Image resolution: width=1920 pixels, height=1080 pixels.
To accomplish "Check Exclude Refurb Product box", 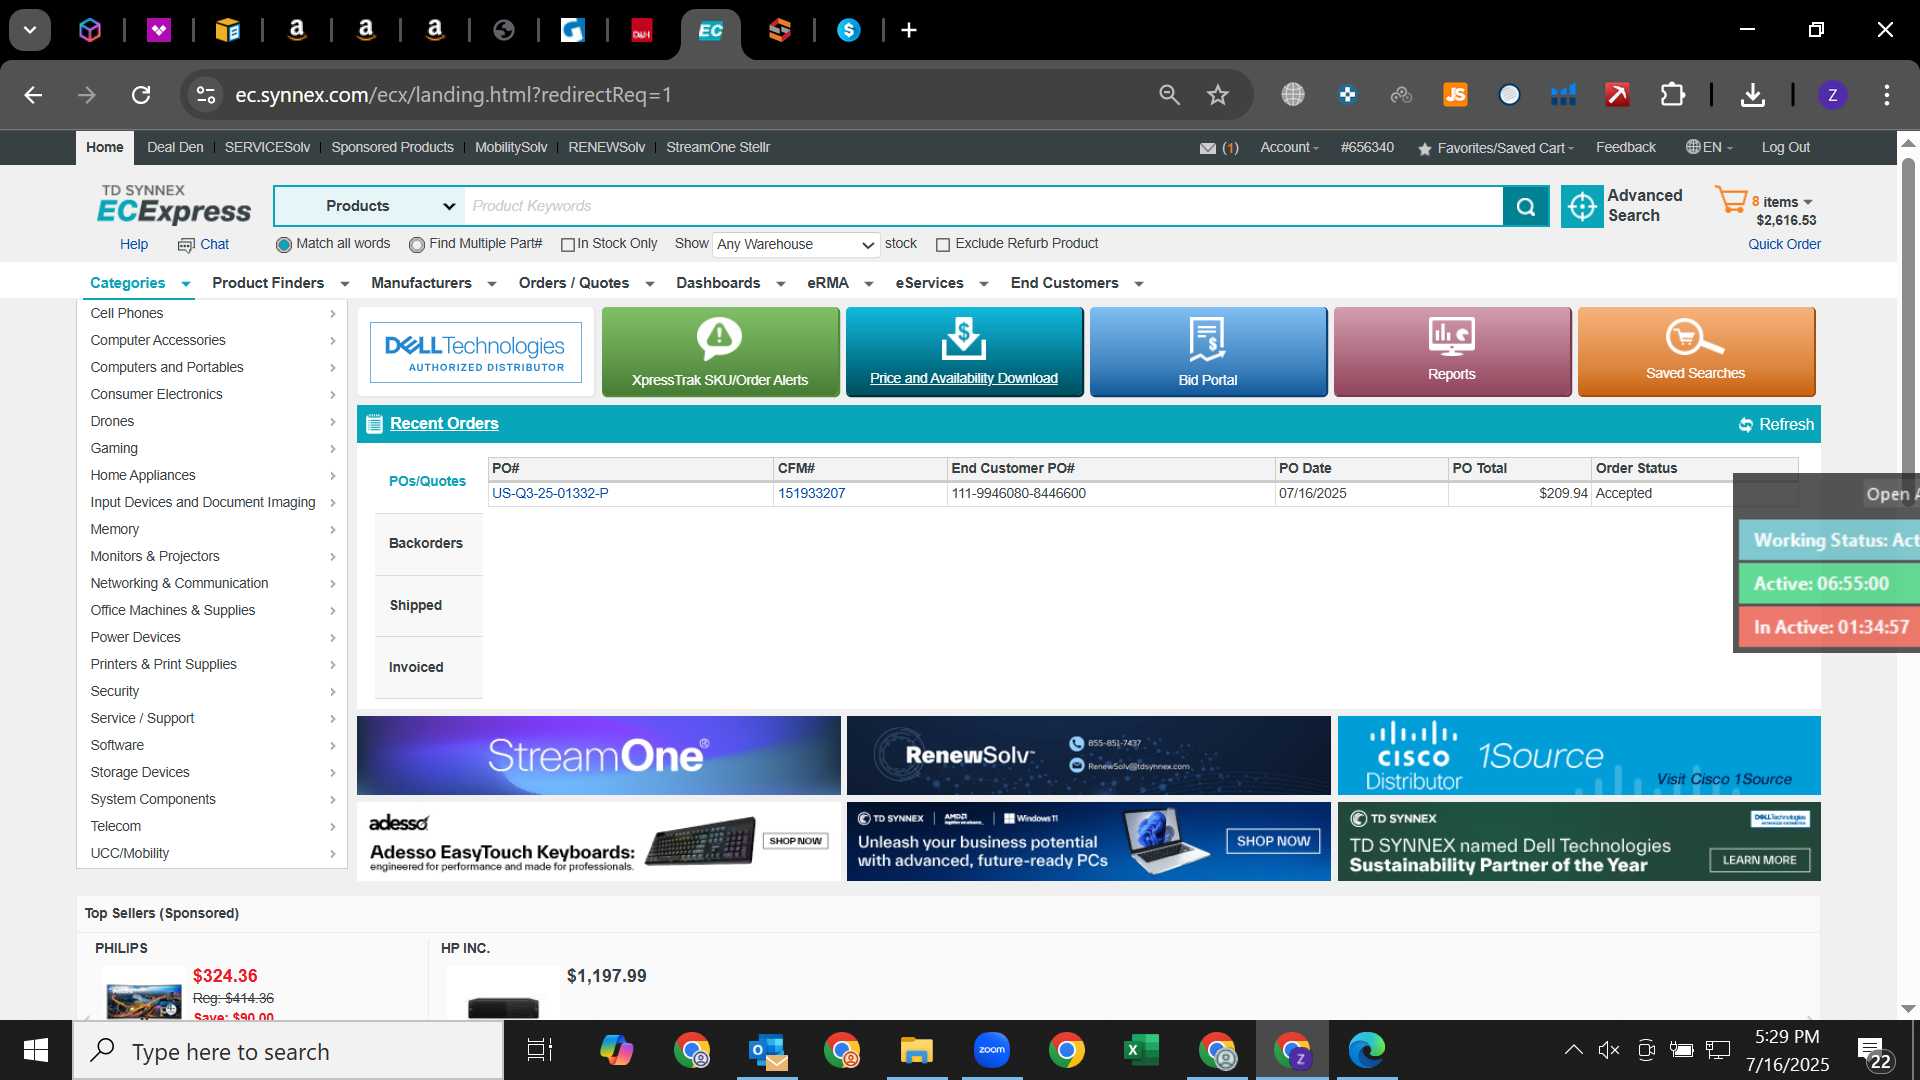I will point(942,245).
